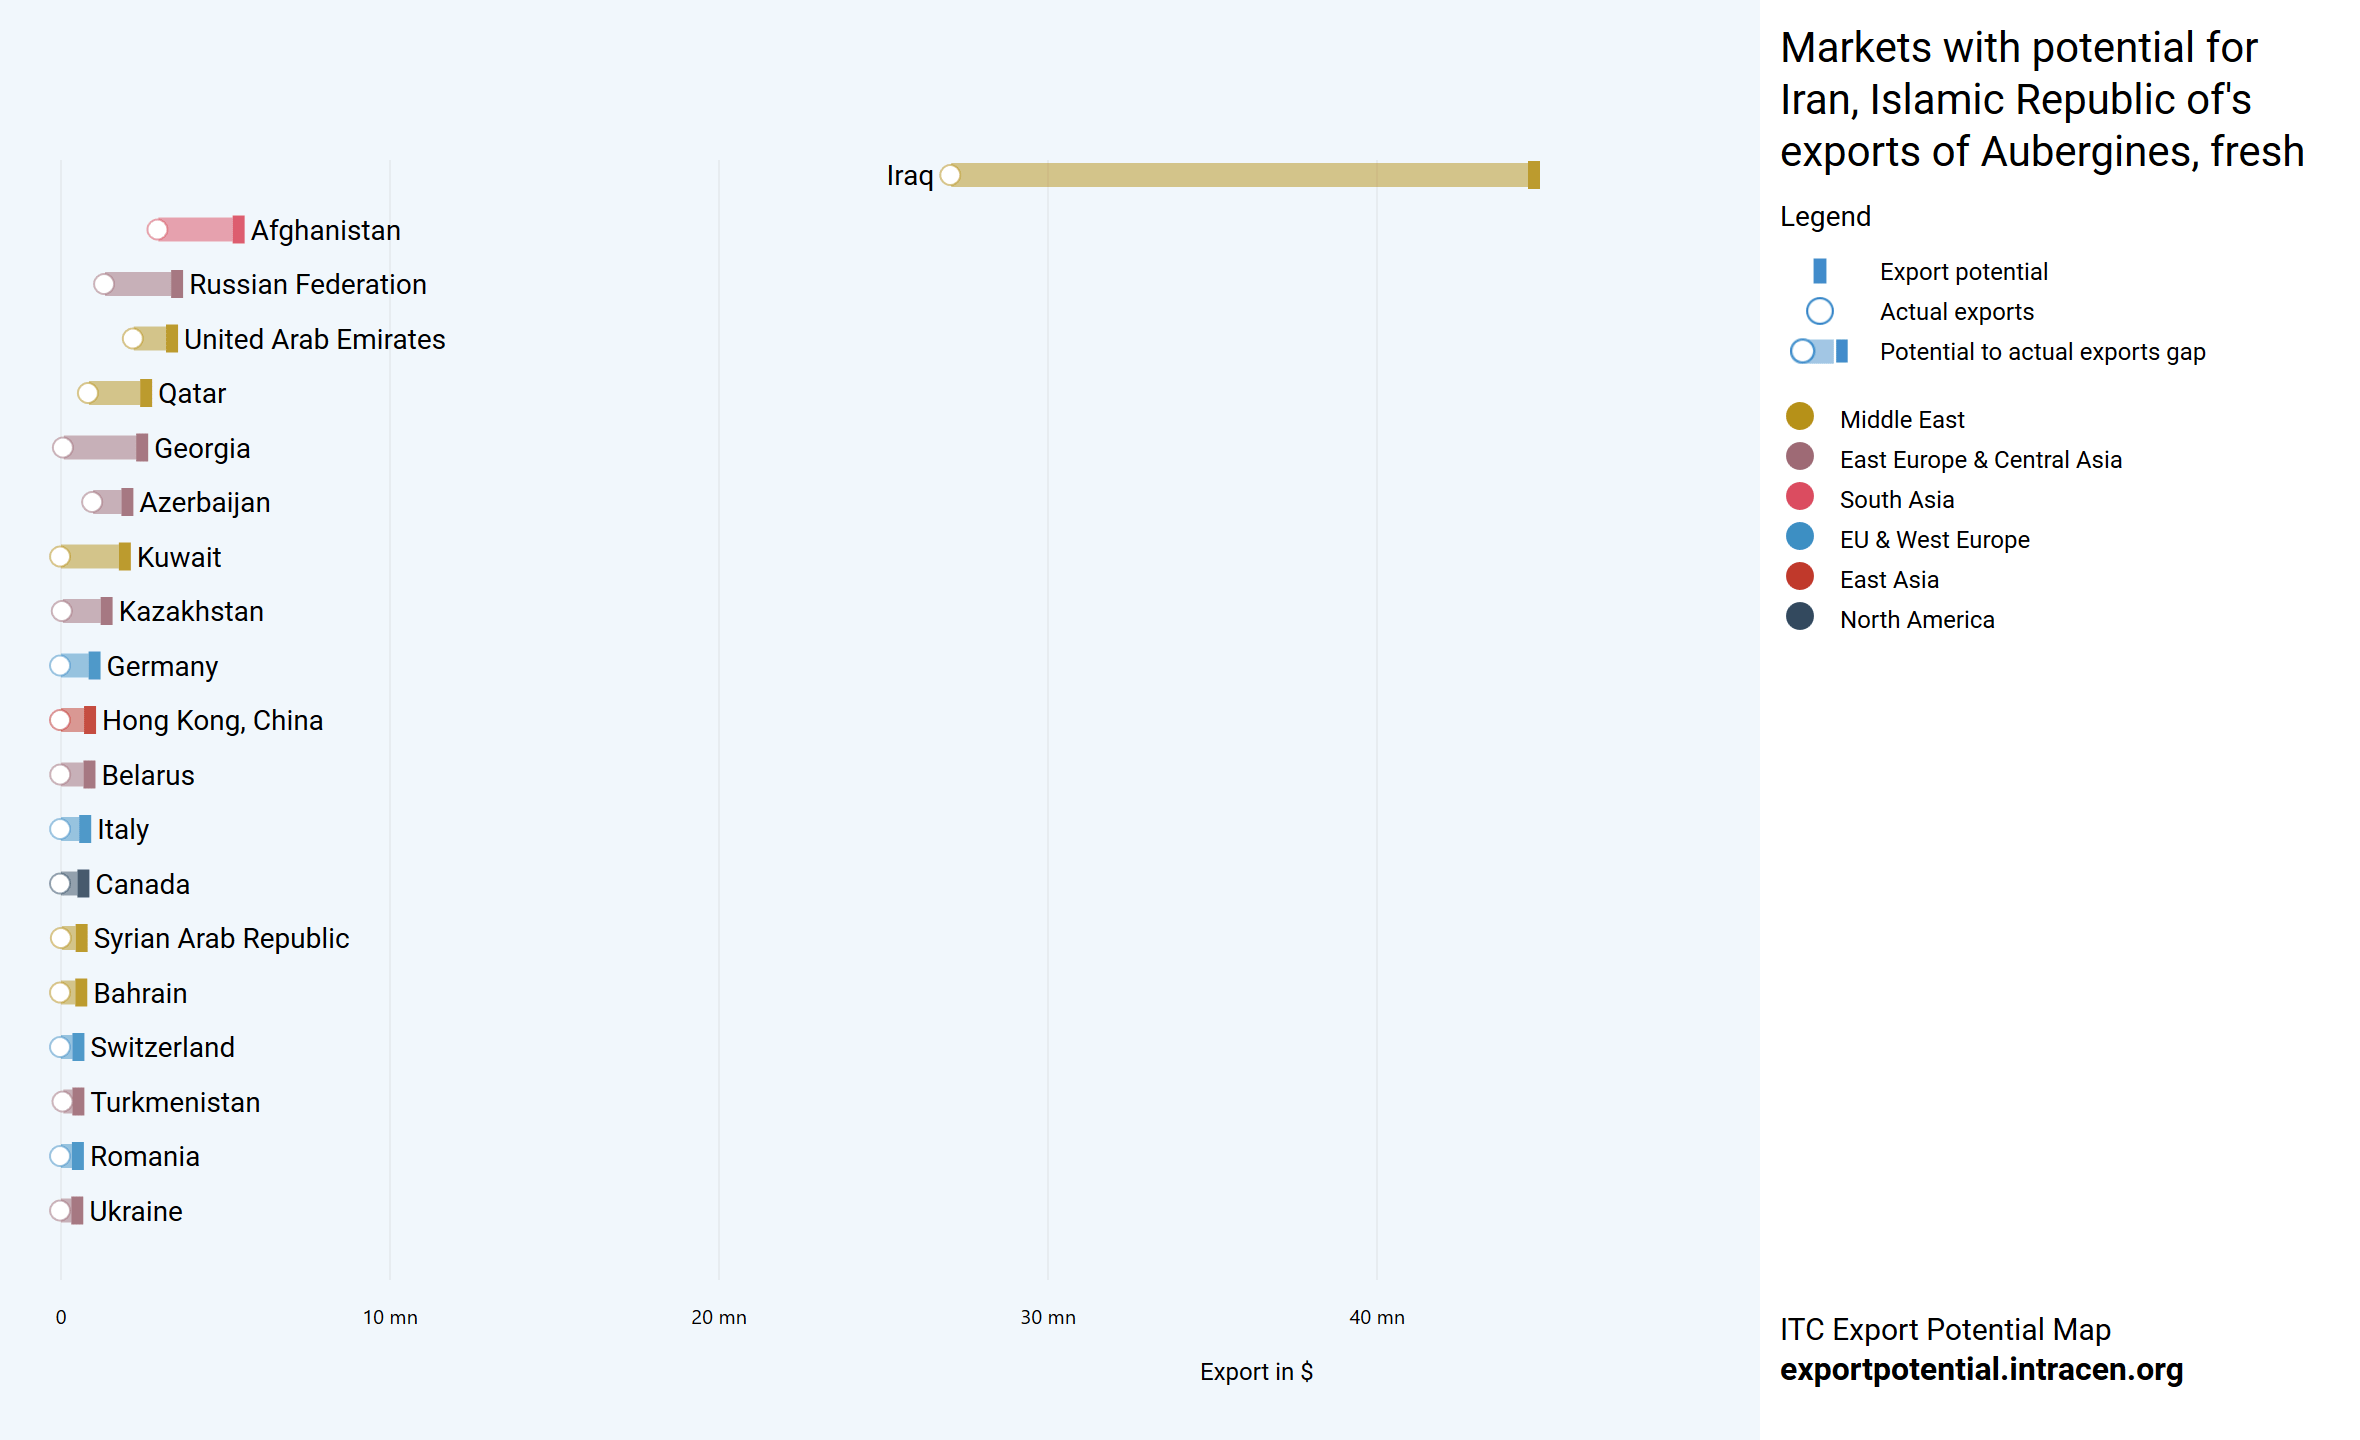Click Afghanistan's actual exports circle marker
2360x1440 pixels.
click(x=157, y=230)
